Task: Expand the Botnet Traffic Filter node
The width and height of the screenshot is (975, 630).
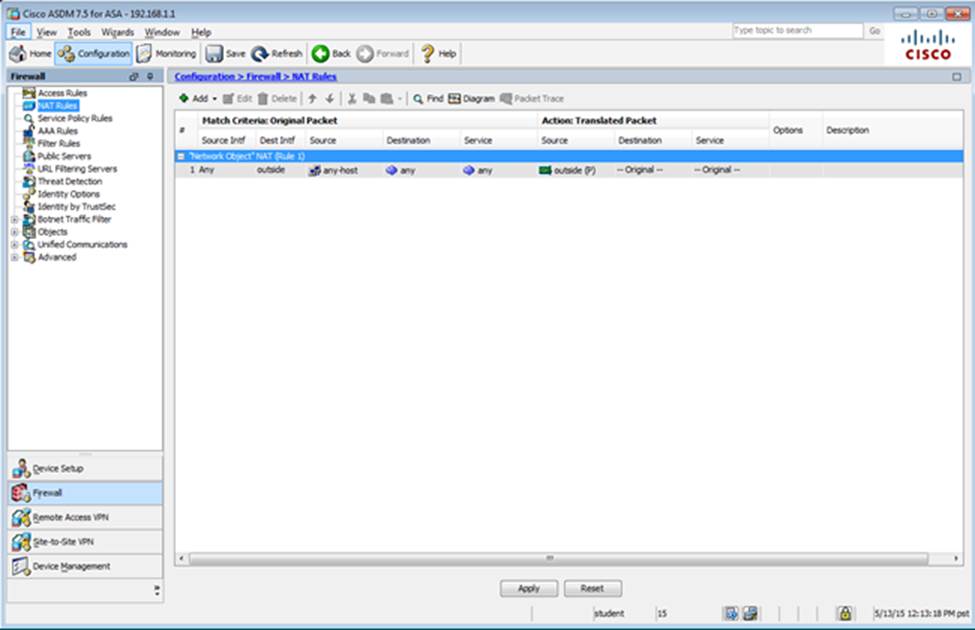Action: 14,219
